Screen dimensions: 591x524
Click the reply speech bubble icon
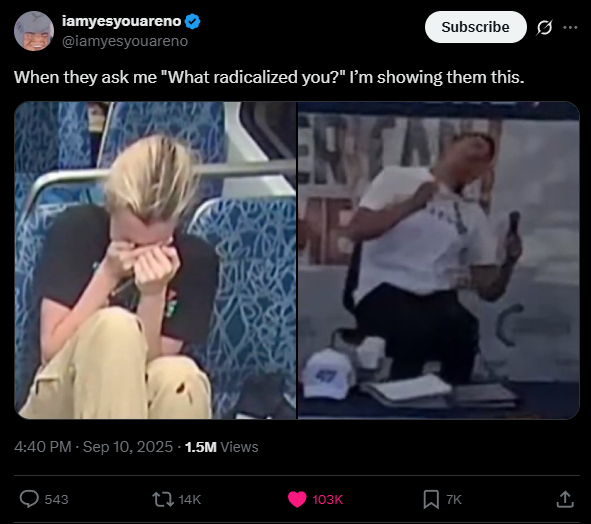29,499
